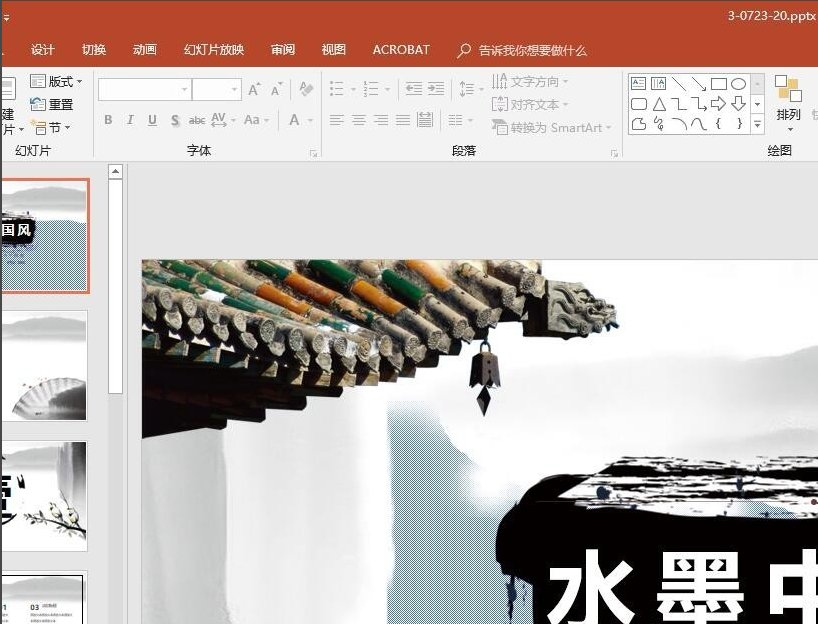Select the second slide thumbnail with fan
This screenshot has height=624, width=818.
tap(44, 366)
